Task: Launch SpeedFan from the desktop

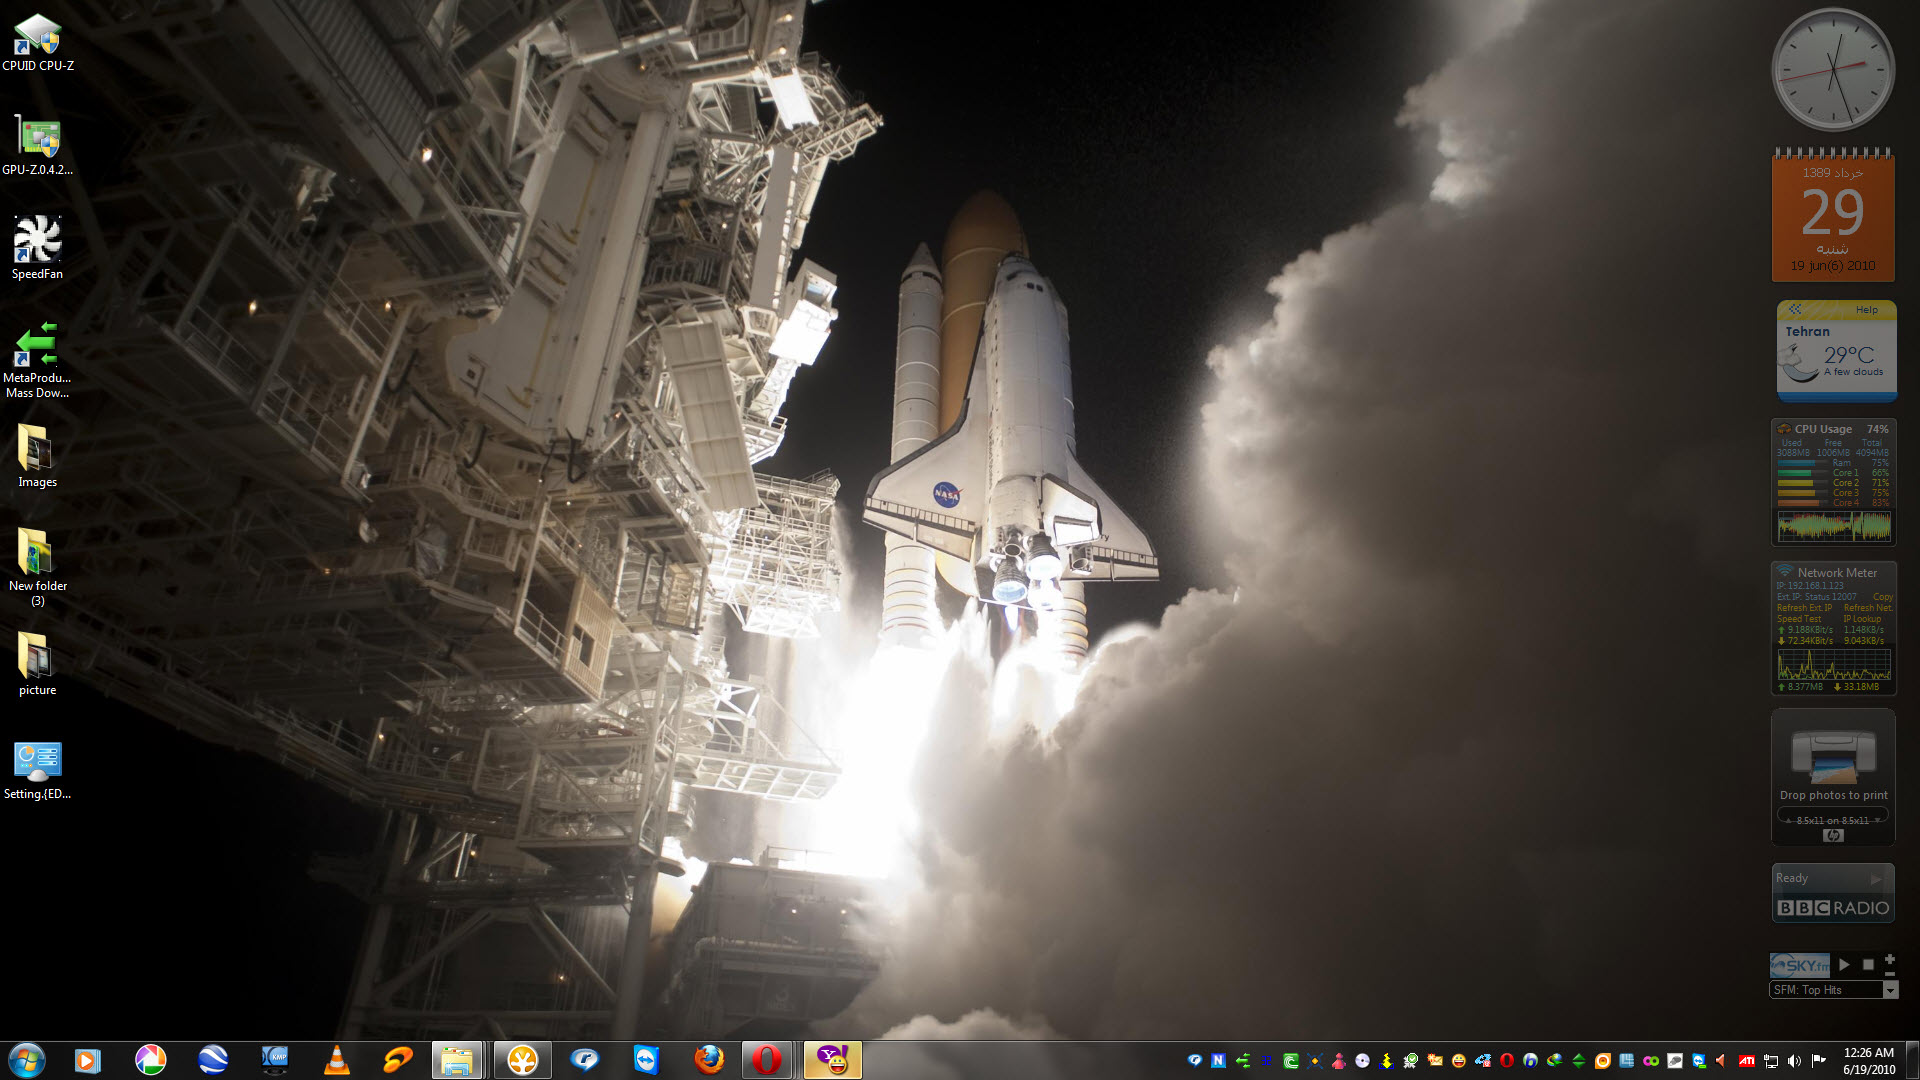Action: click(38, 248)
